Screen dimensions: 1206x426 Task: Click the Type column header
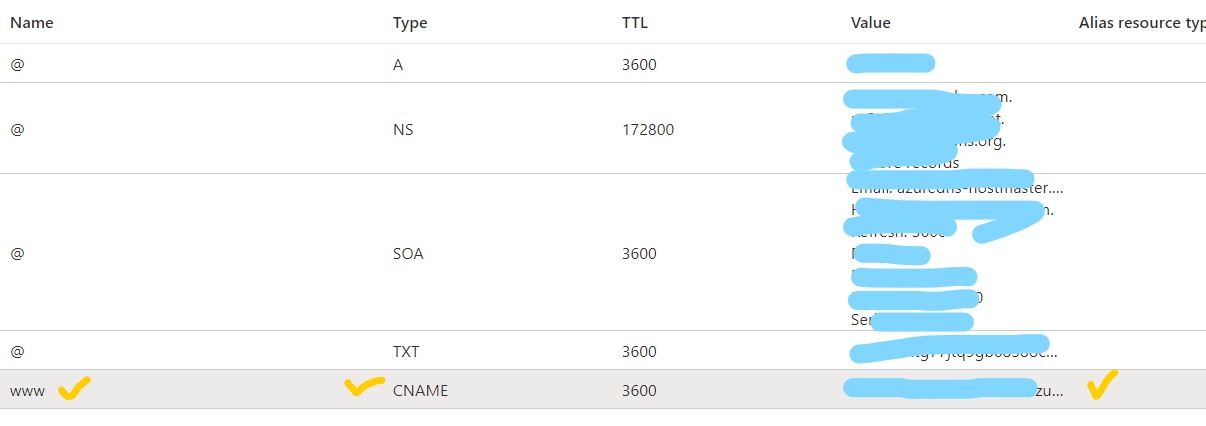point(410,23)
